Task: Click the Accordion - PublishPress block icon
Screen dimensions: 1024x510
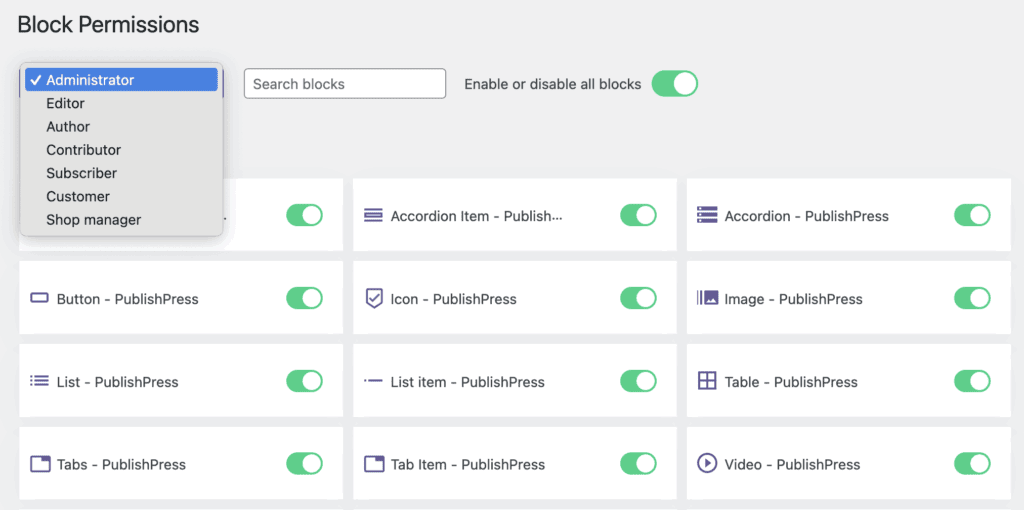Action: [707, 215]
